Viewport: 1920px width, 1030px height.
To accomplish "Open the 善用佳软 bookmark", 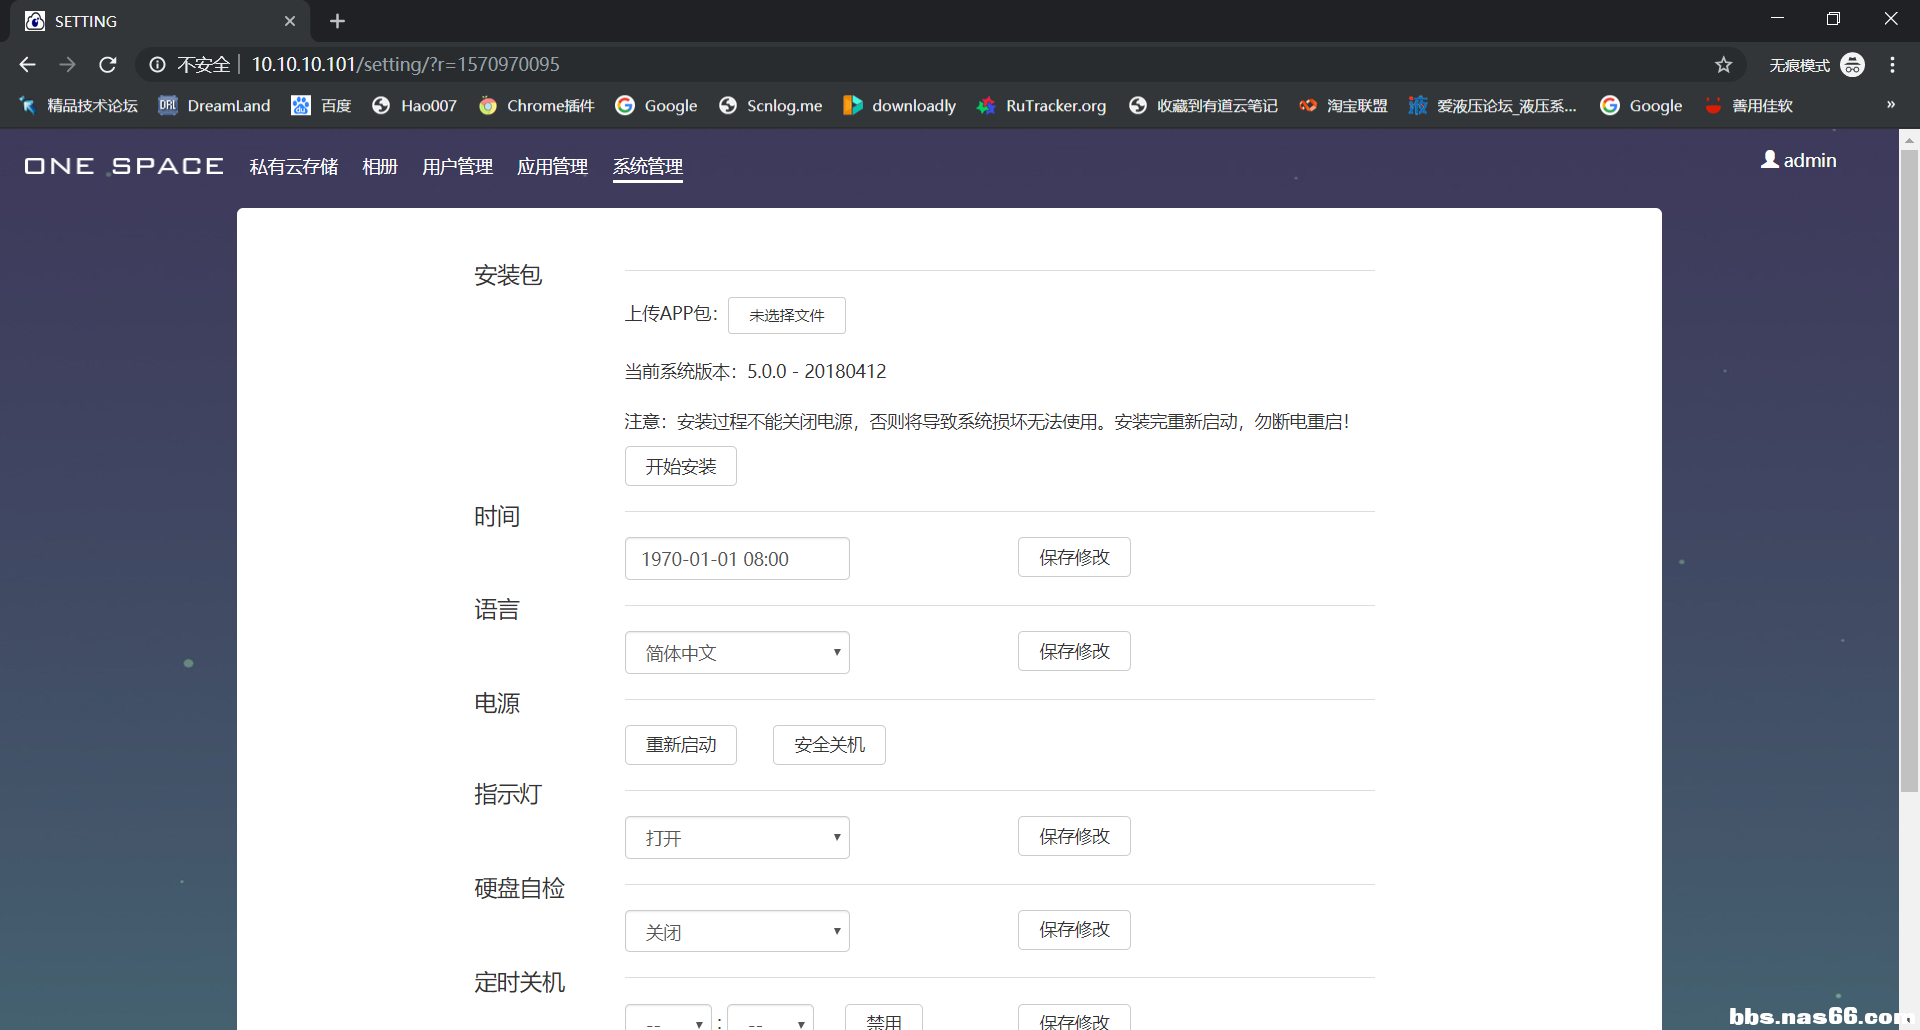I will tap(1748, 106).
